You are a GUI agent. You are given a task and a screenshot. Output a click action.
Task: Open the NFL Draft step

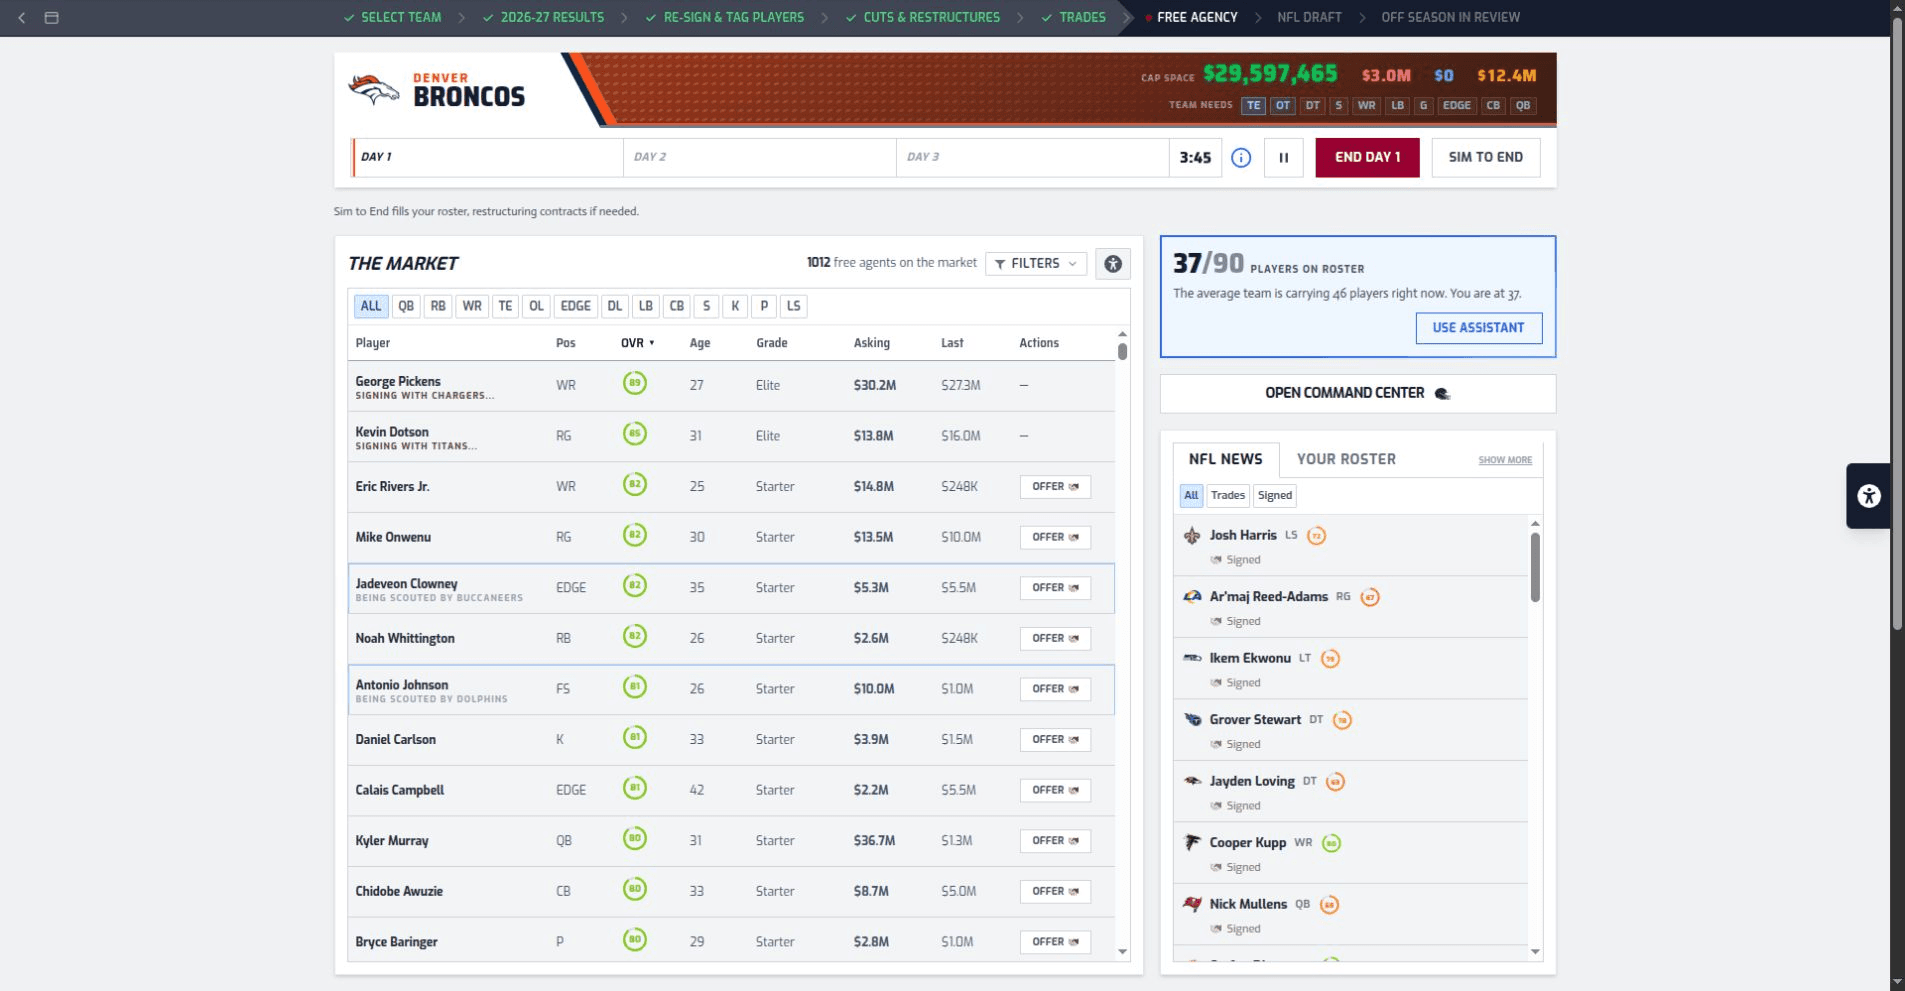click(x=1309, y=17)
